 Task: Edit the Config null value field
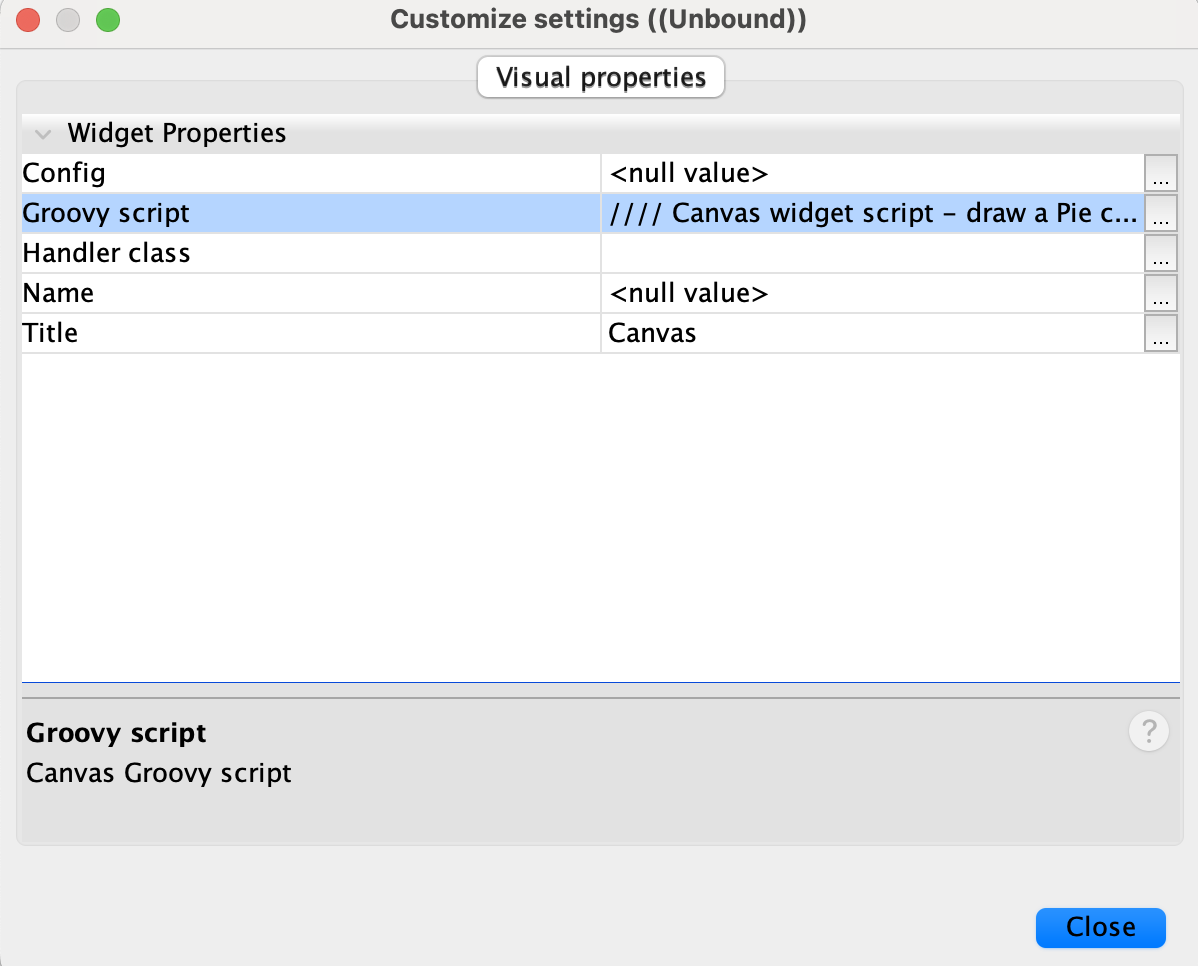pos(870,173)
